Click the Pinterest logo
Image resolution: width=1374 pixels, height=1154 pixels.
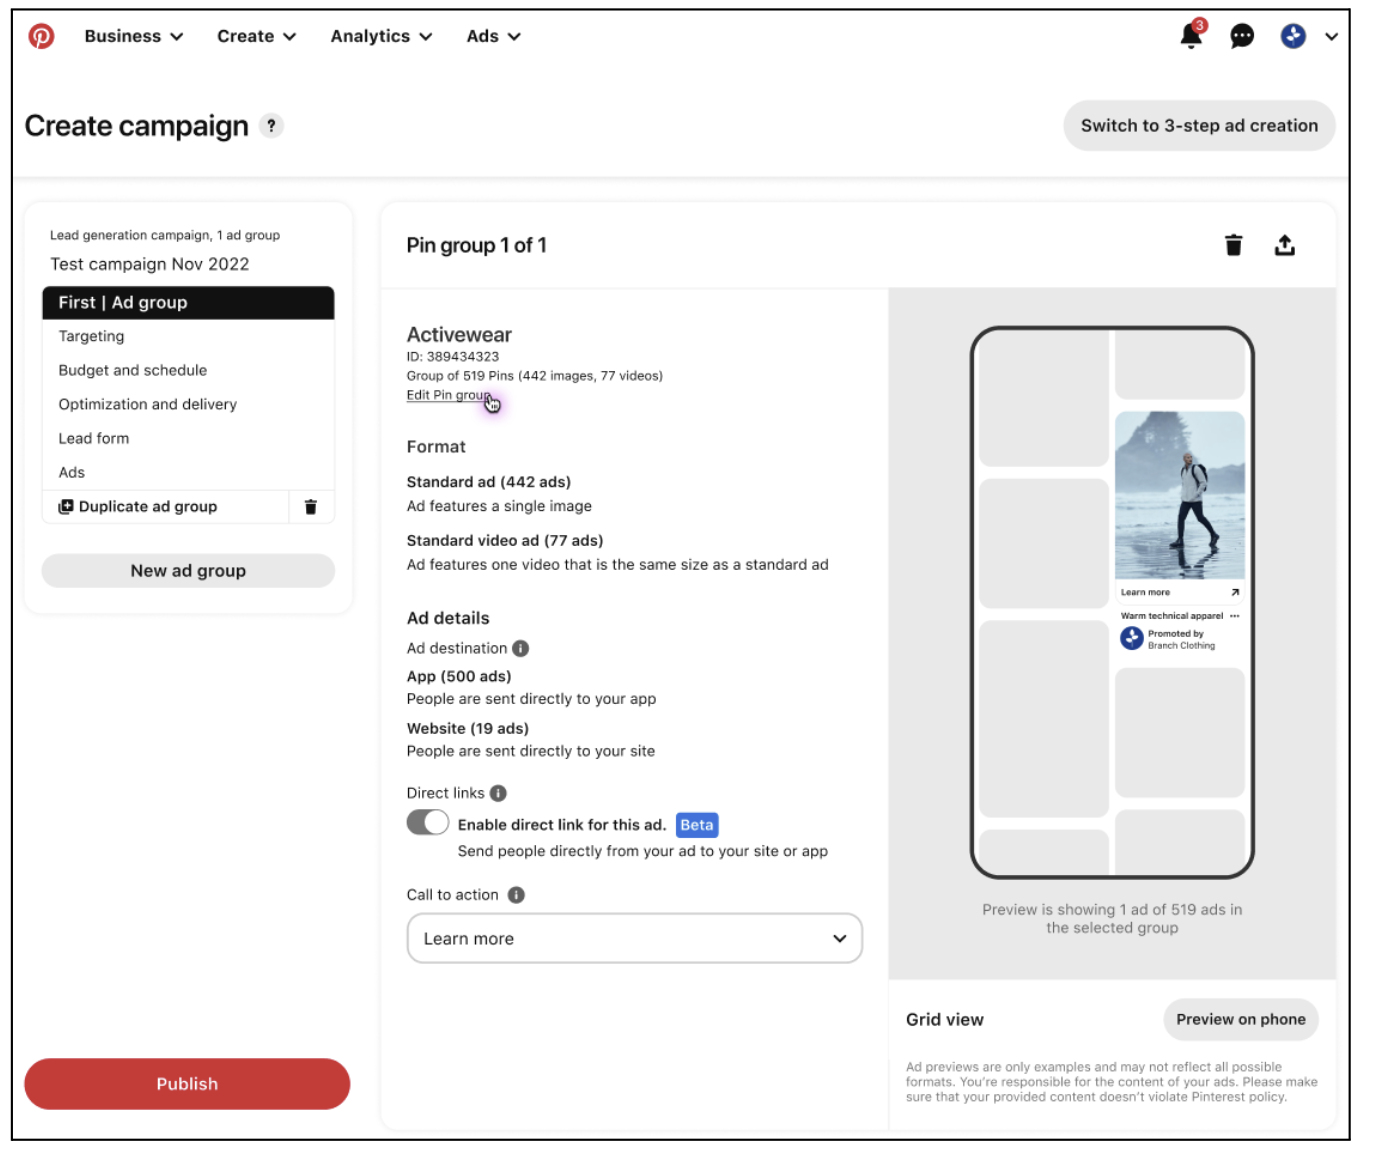coord(41,37)
